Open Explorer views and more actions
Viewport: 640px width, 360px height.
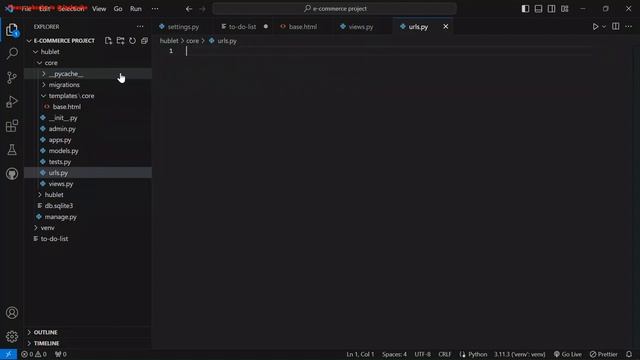[x=140, y=27]
